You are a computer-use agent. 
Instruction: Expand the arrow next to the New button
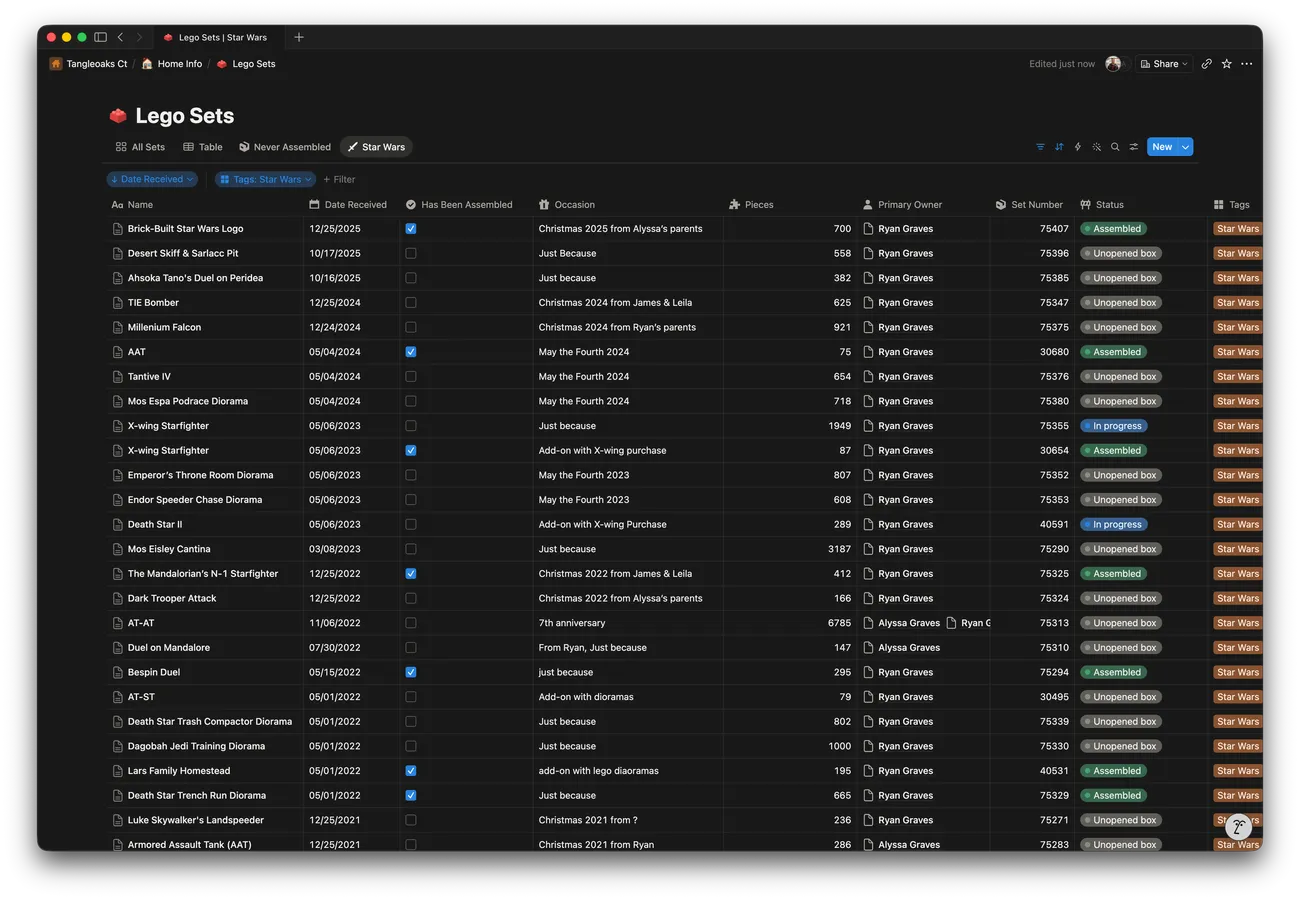click(x=1186, y=147)
